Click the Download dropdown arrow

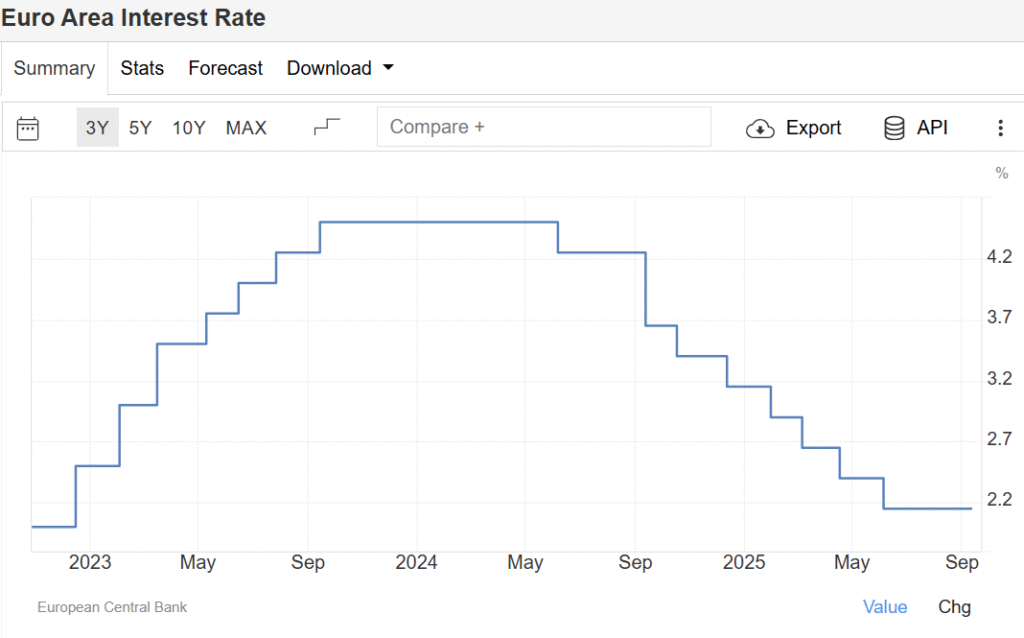point(388,68)
